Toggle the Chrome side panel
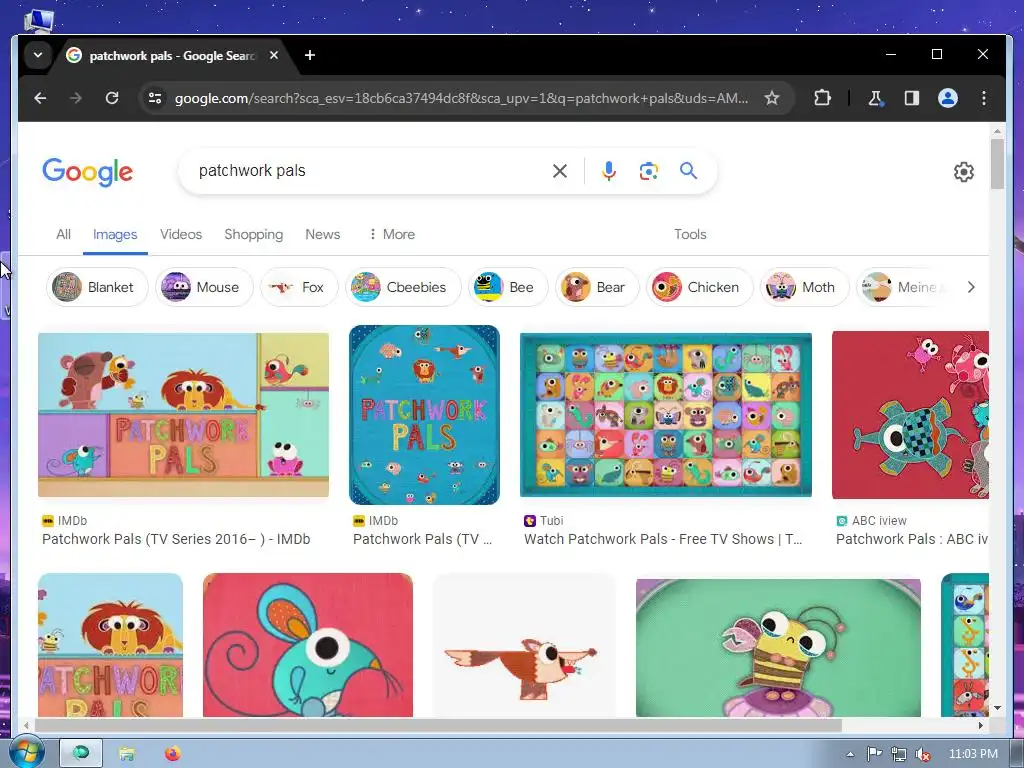 pyautogui.click(x=912, y=98)
